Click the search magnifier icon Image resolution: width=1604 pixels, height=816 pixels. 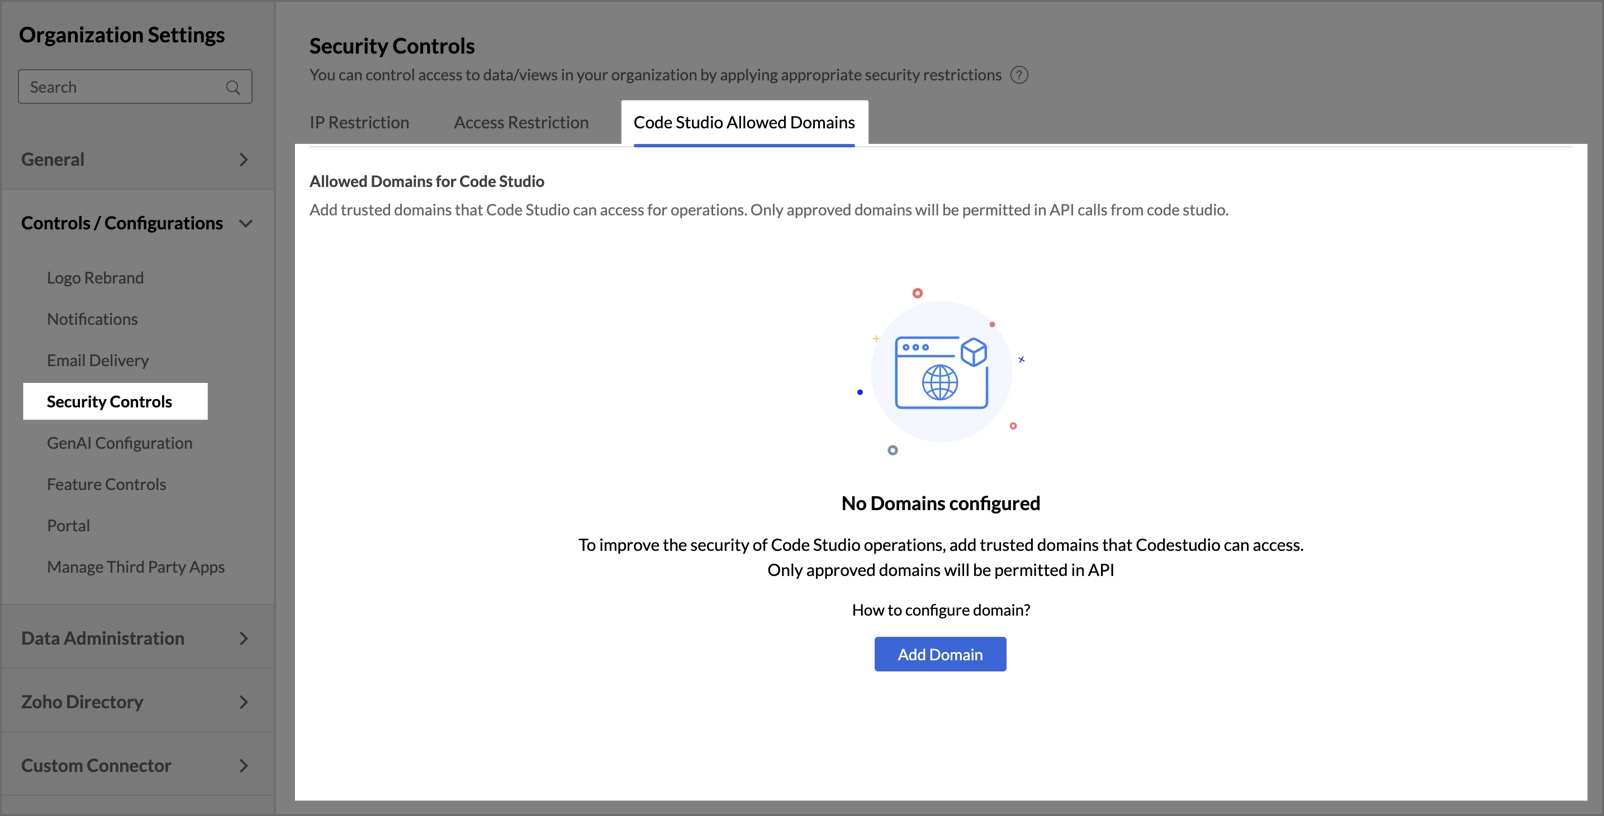[x=233, y=87]
